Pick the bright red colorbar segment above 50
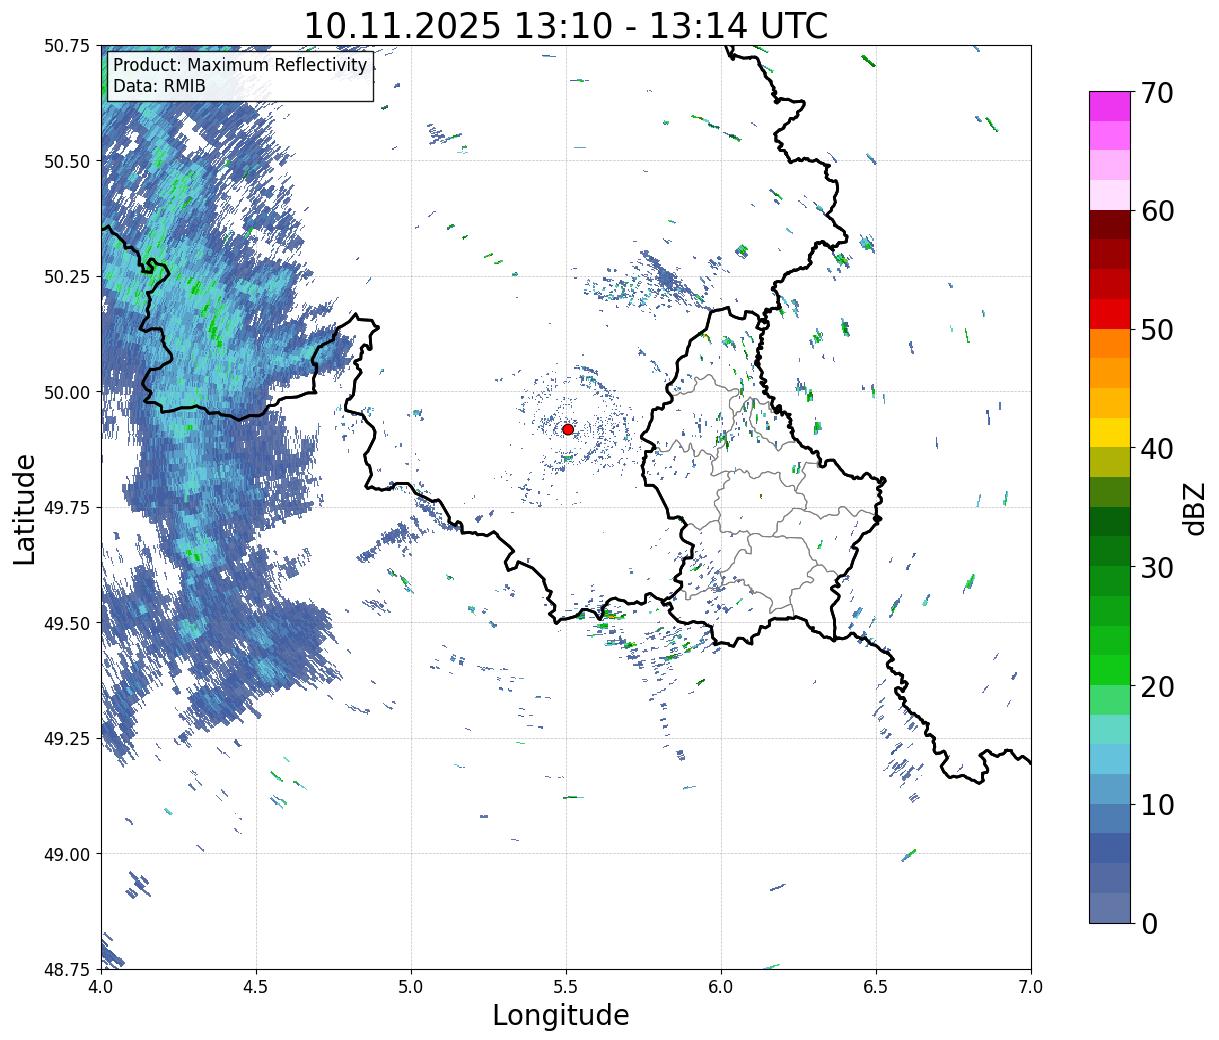Image resolution: width=1219 pixels, height=1040 pixels. point(1110,314)
